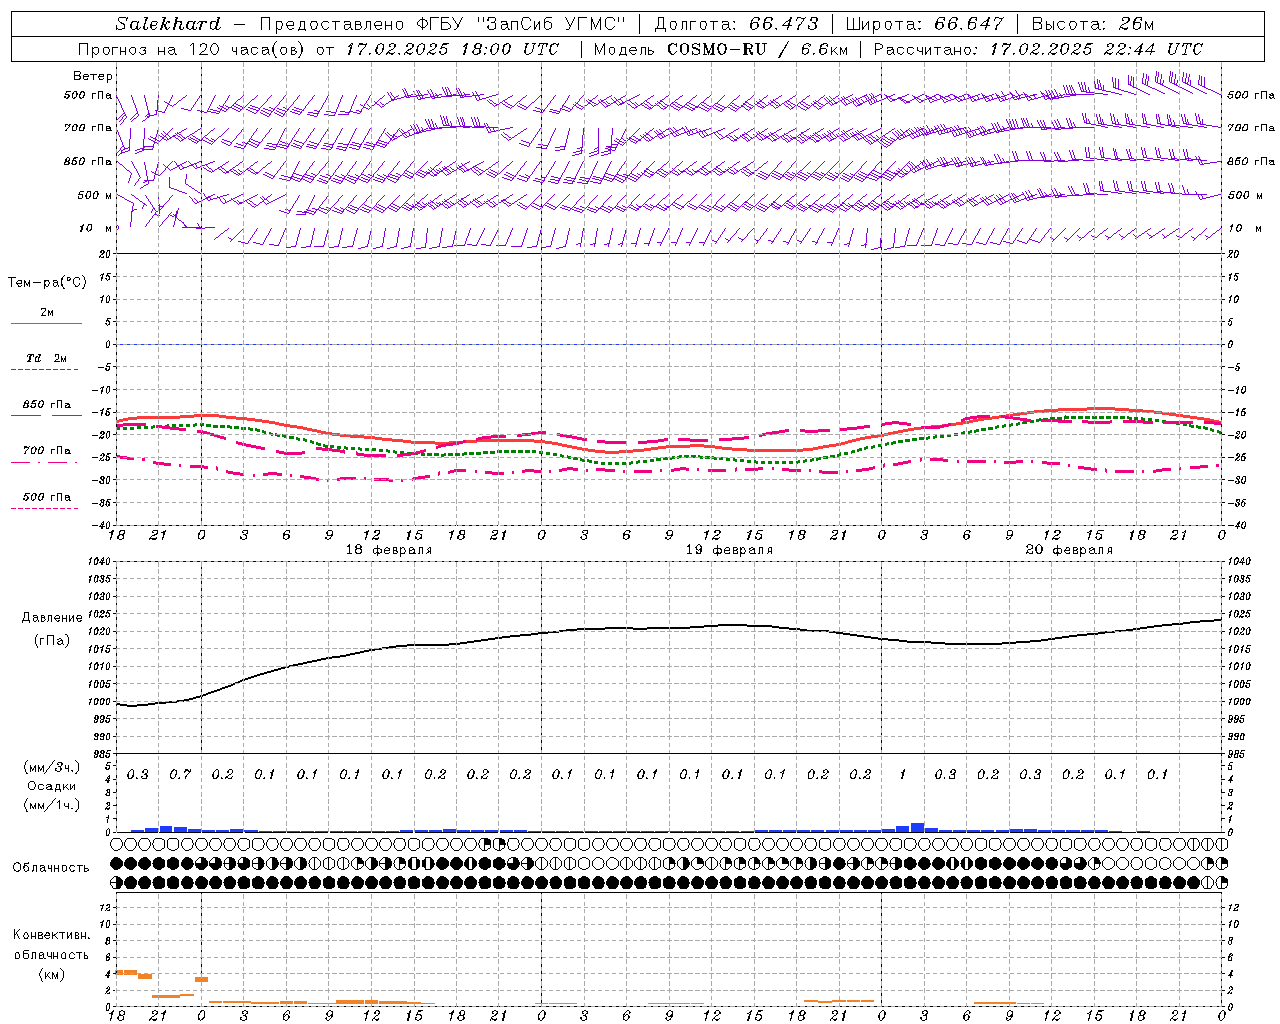Click the 'Конвективн.' convective cloud label
The height and width of the screenshot is (1024, 1280).
click(51, 935)
